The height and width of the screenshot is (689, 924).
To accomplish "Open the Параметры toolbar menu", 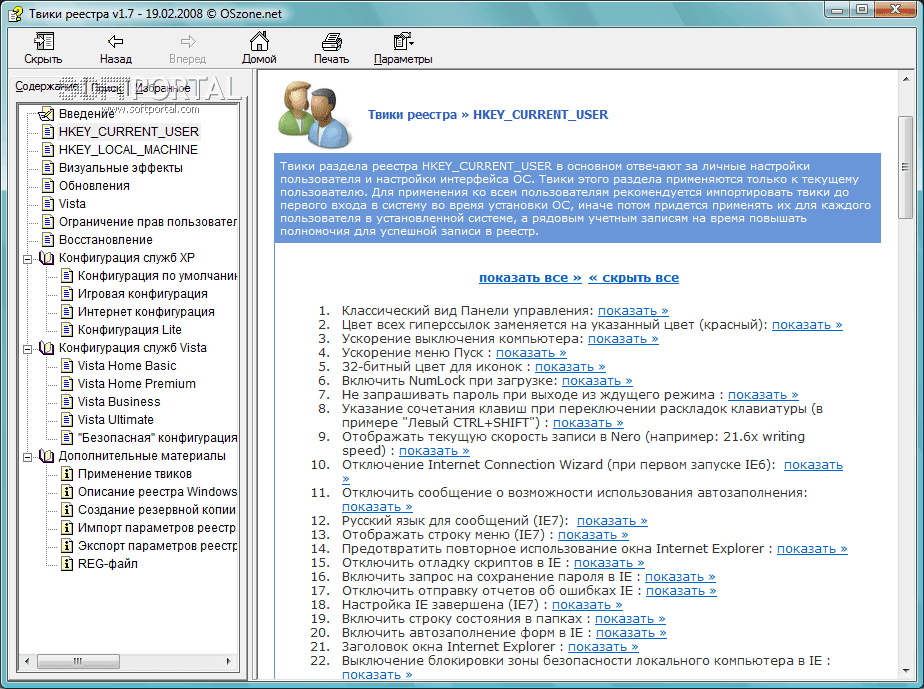I will tap(403, 41).
